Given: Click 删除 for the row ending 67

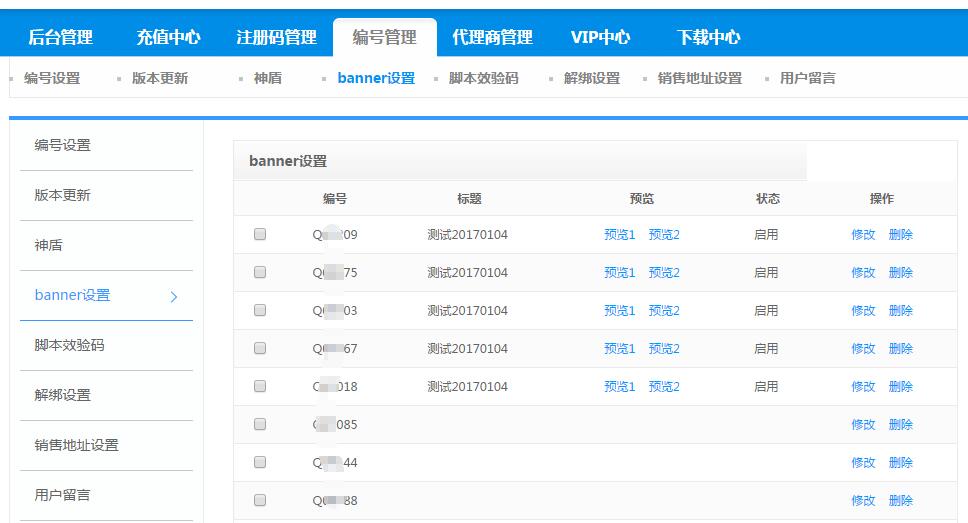Looking at the screenshot, I should (900, 349).
